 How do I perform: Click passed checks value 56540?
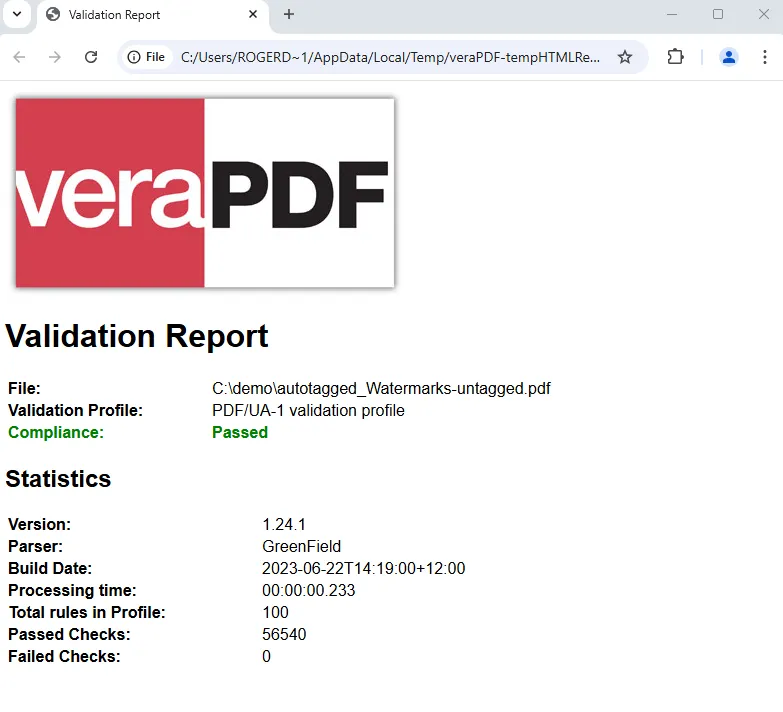pos(284,634)
